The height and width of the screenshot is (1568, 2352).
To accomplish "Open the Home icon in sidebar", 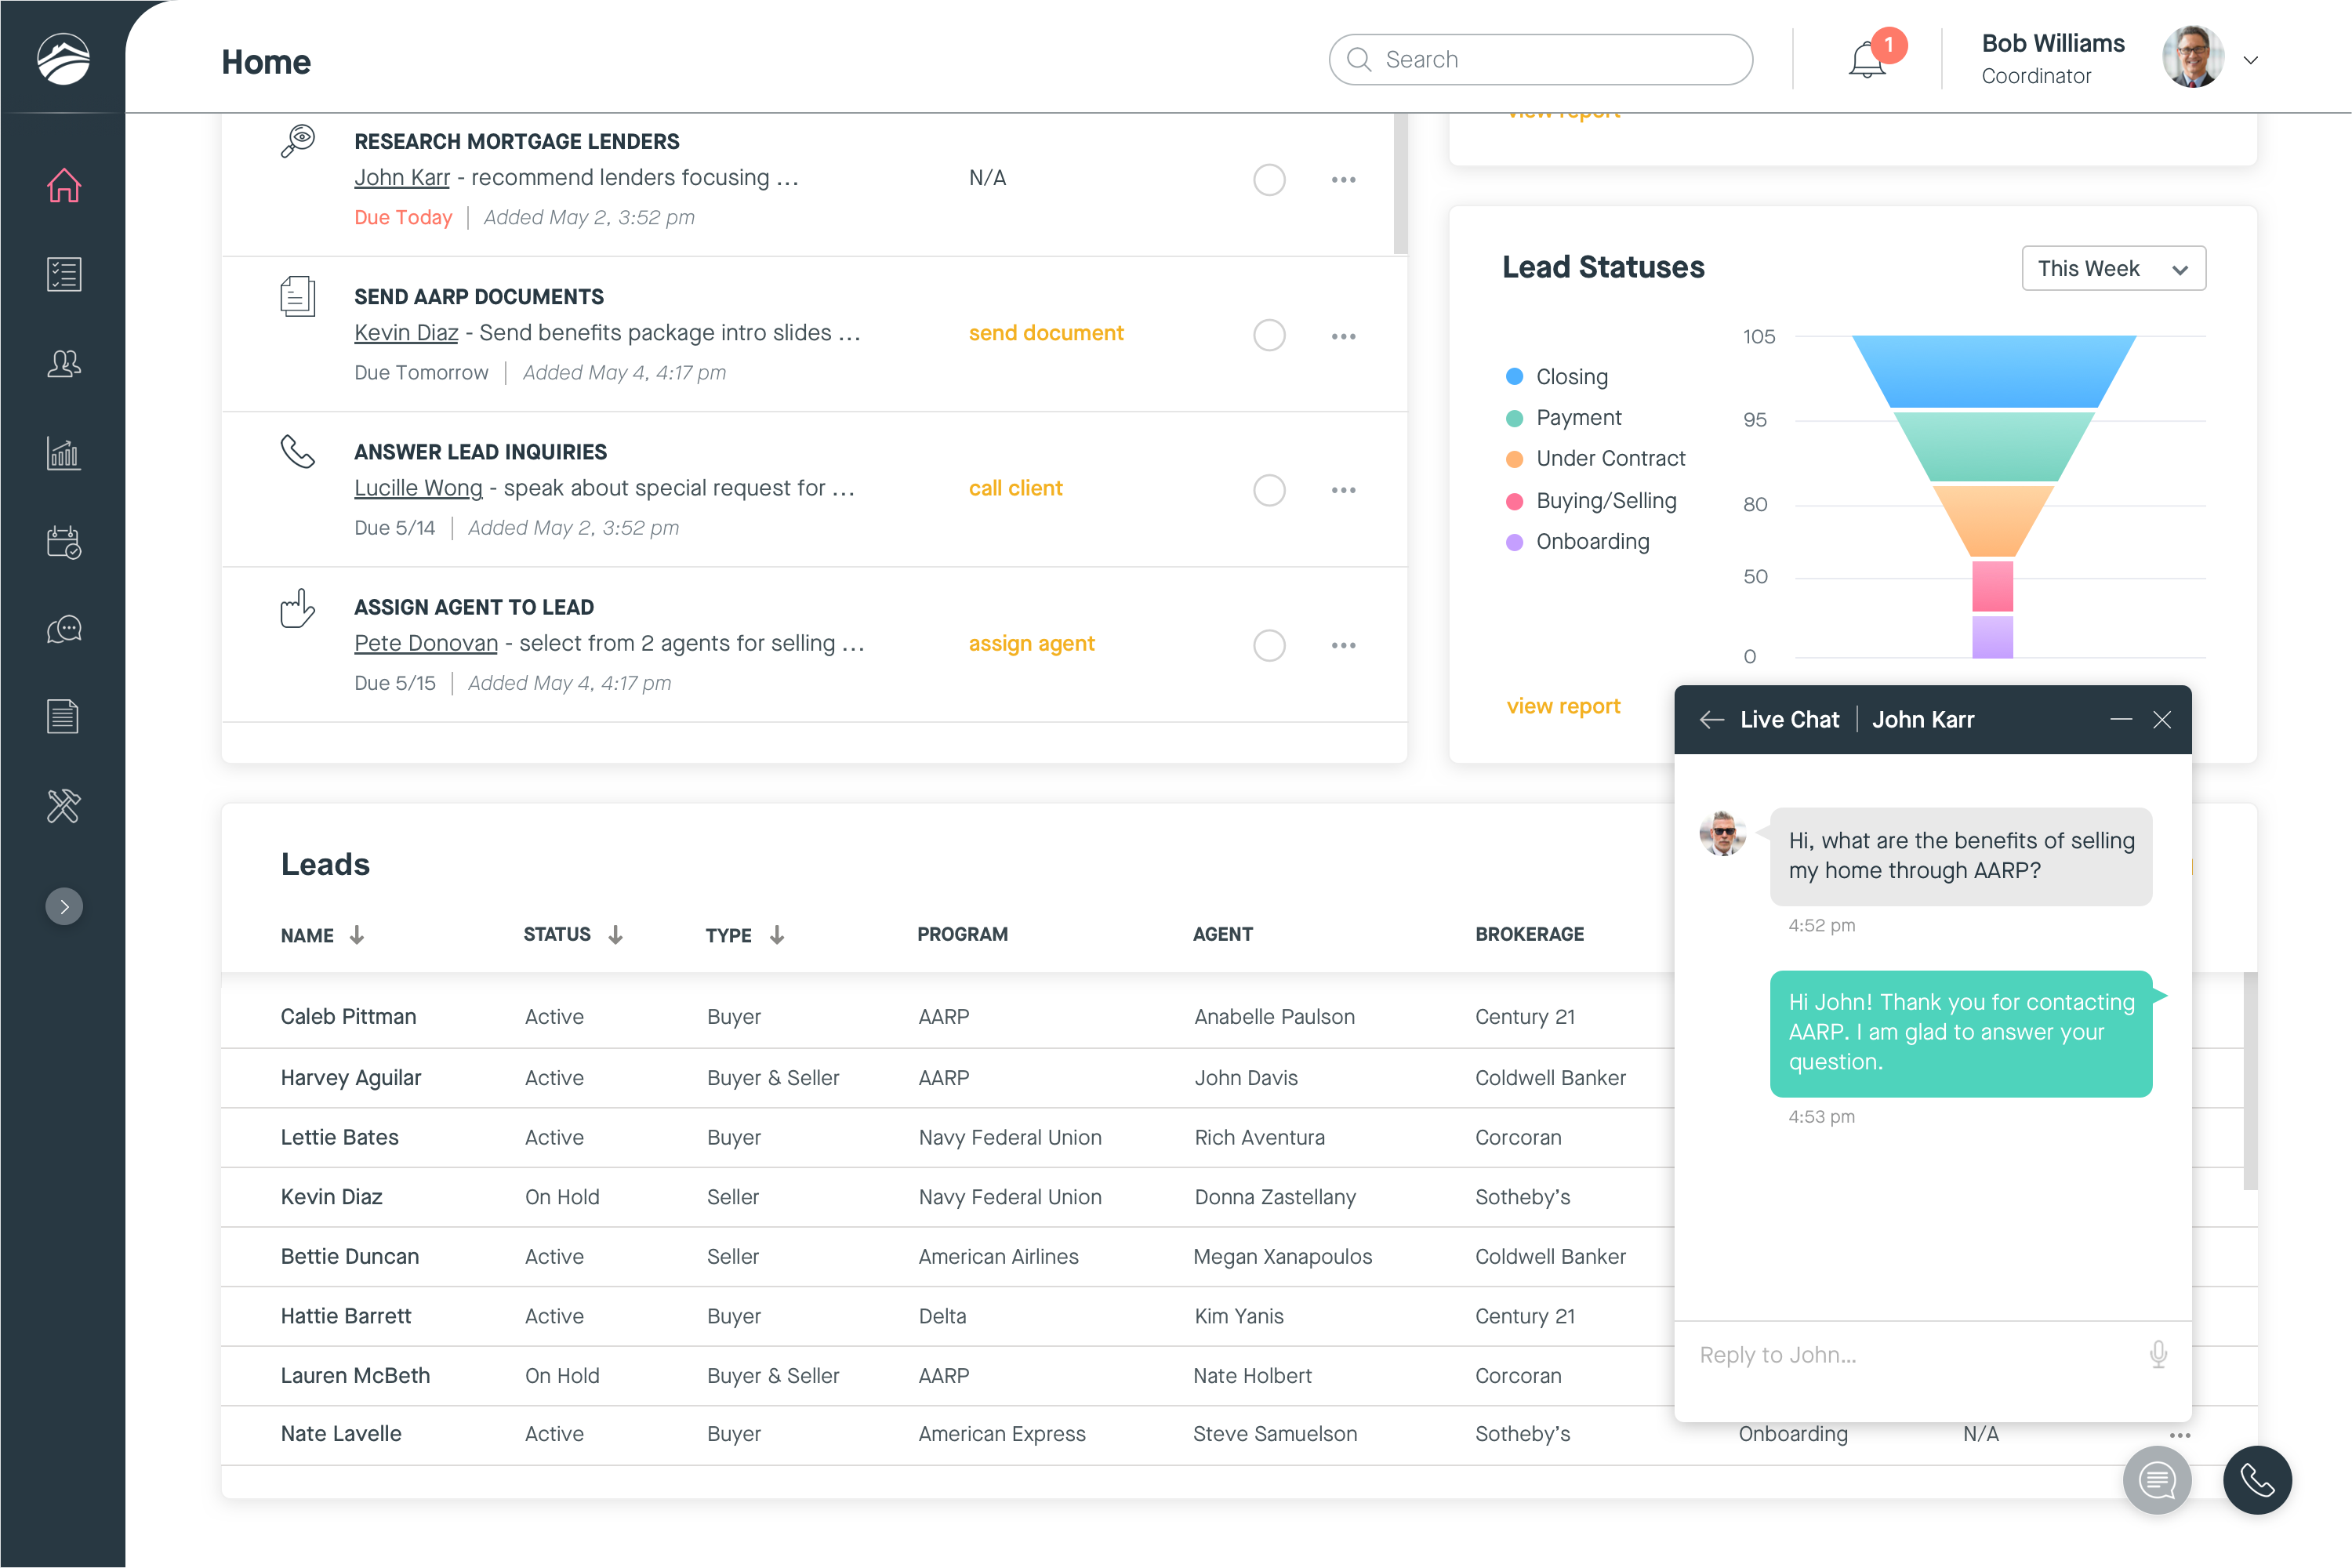I will click(63, 186).
